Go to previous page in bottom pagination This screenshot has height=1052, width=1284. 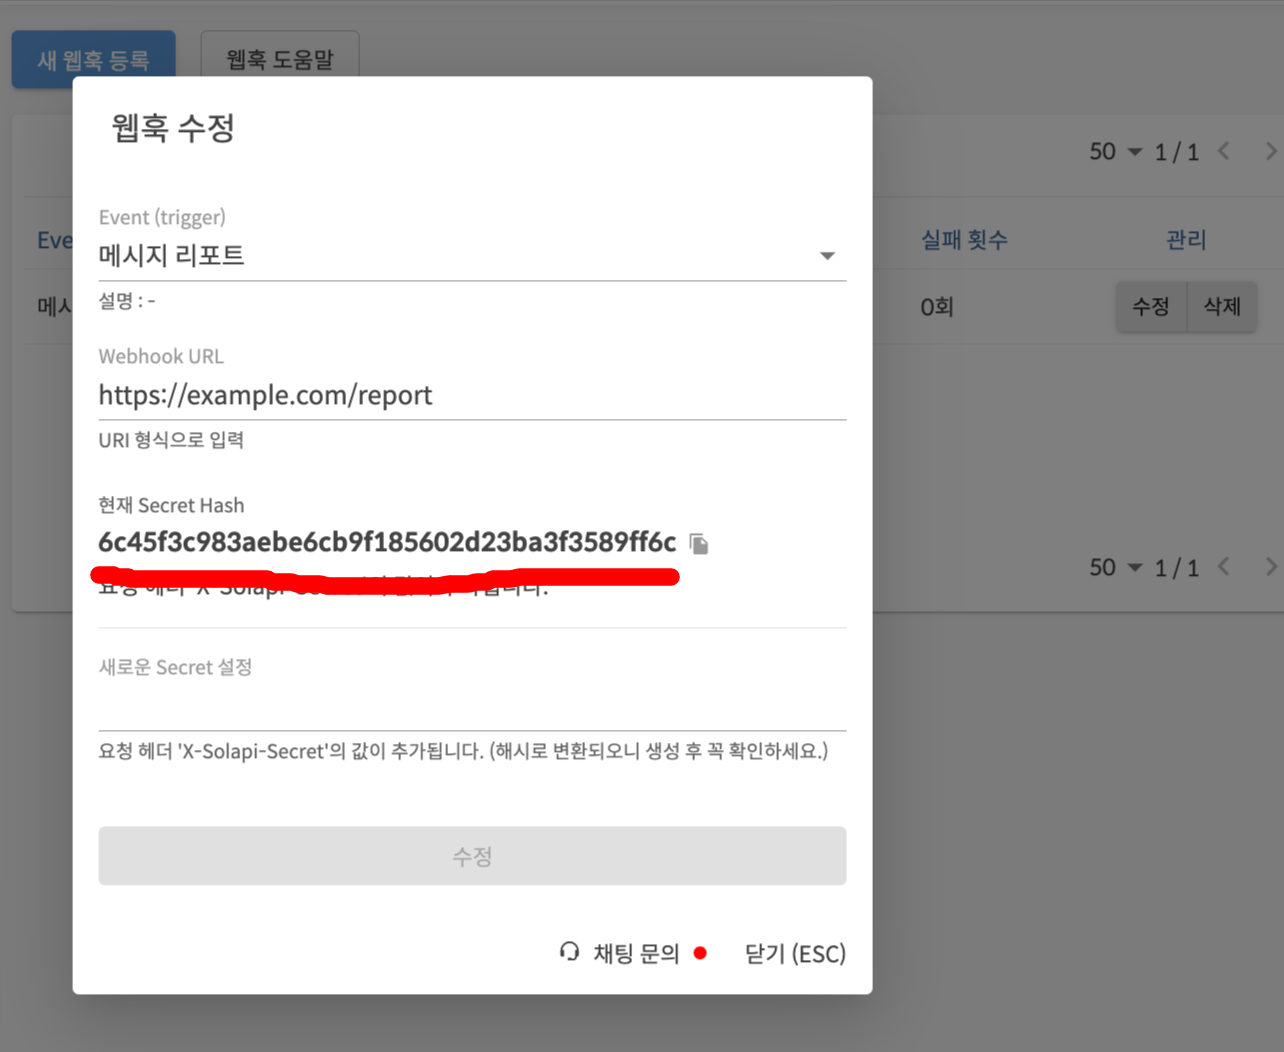tap(1224, 567)
